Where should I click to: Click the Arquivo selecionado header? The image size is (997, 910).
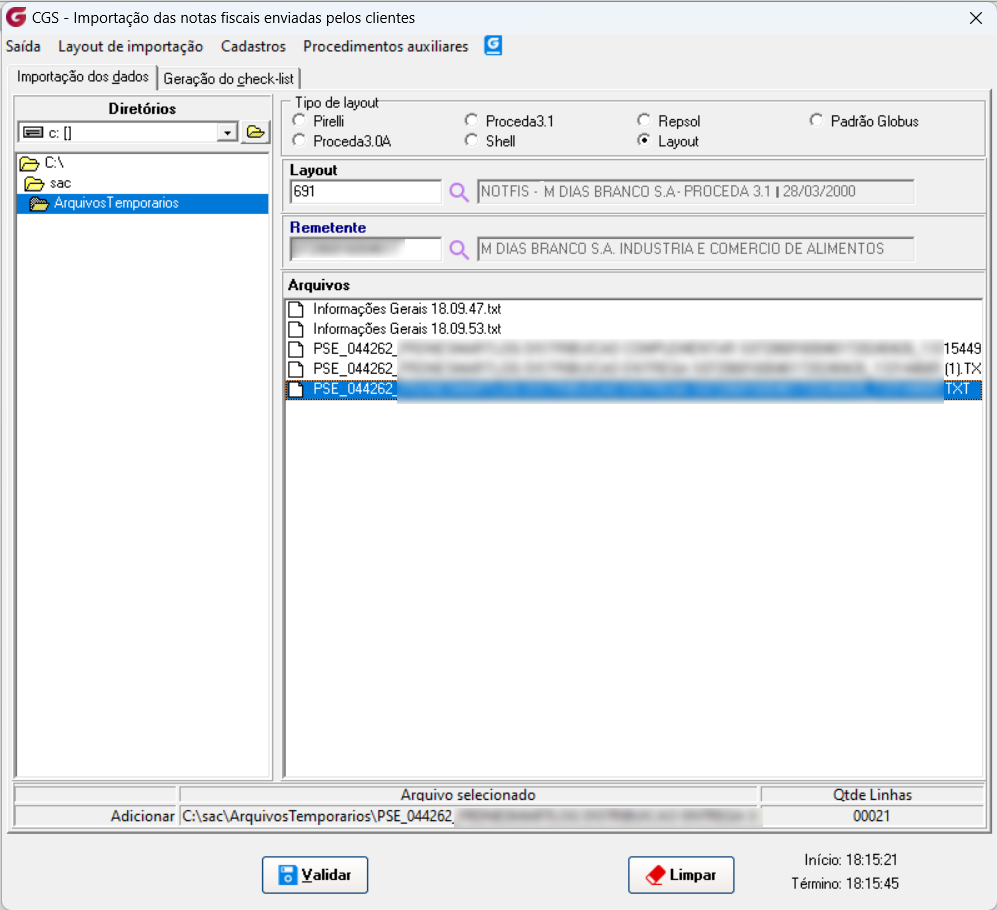point(468,795)
